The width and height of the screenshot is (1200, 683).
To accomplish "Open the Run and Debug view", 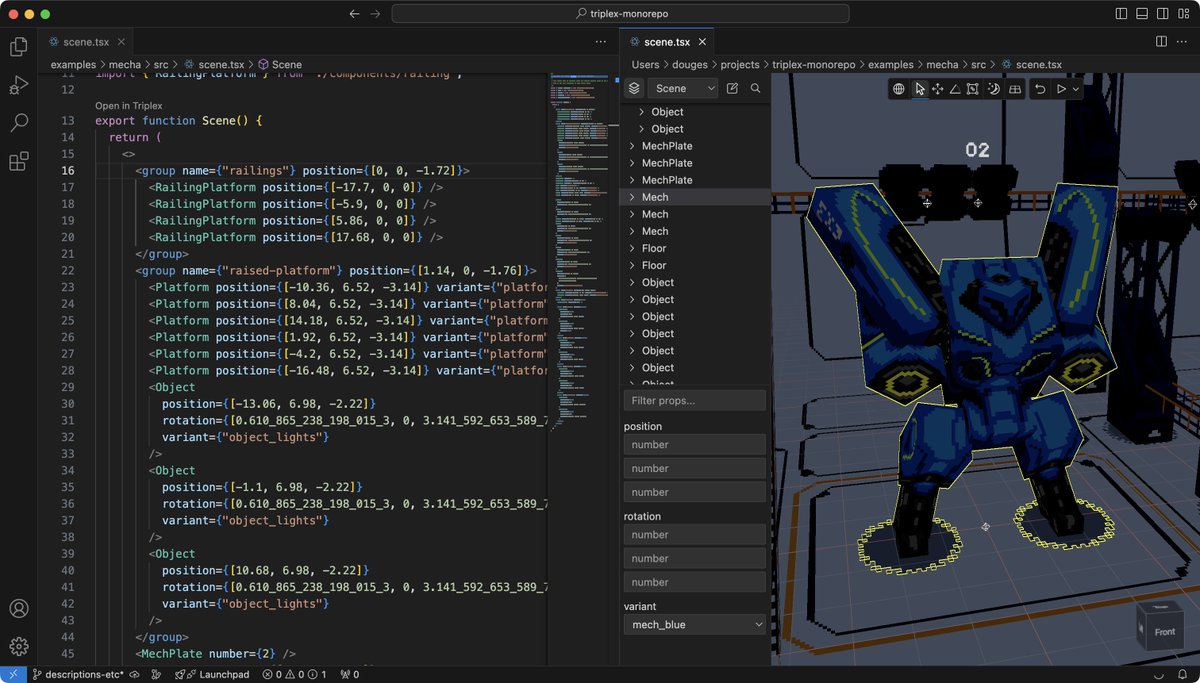I will point(18,85).
